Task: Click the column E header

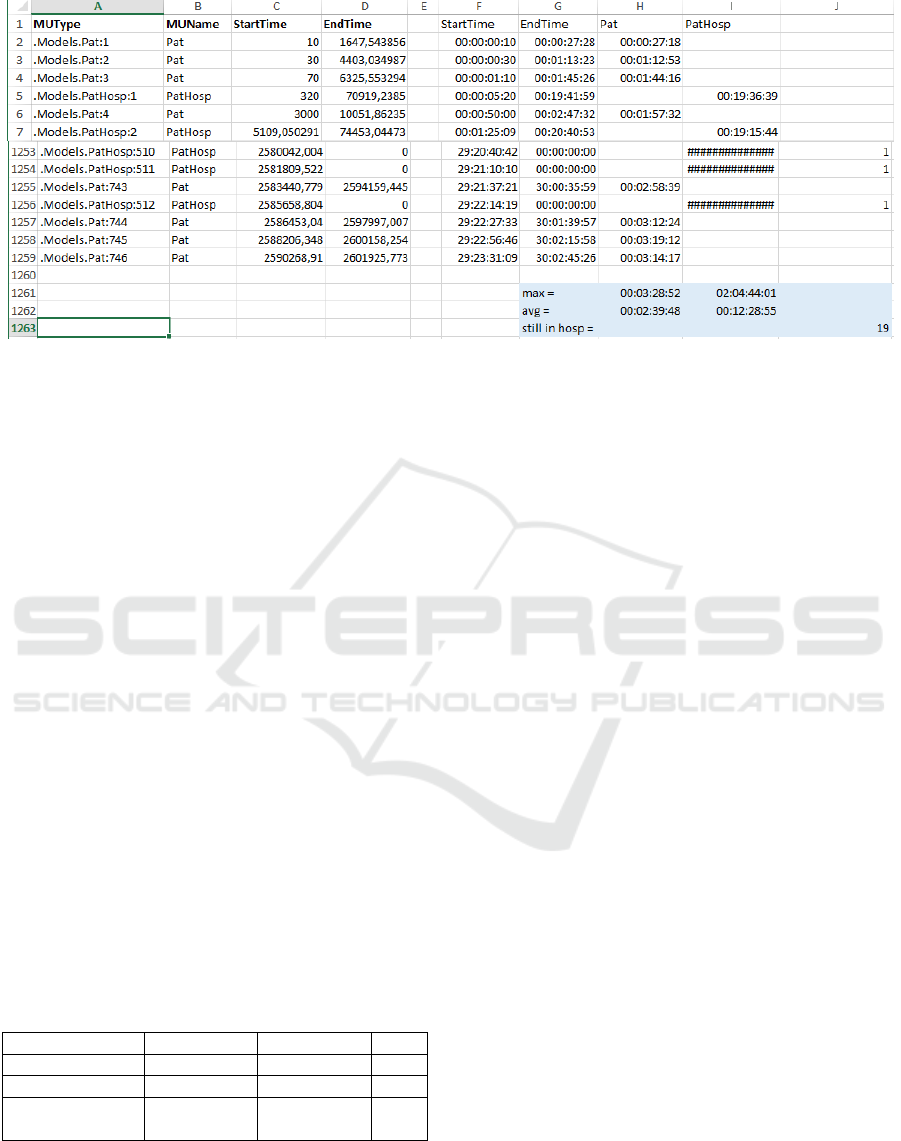Action: click(423, 6)
